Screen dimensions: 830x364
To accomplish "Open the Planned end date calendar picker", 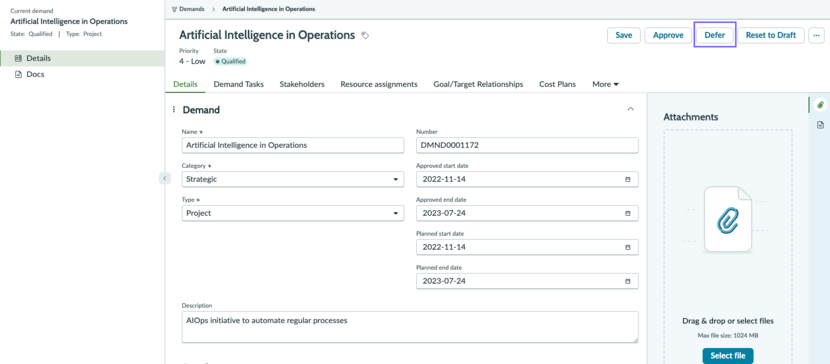I will point(628,281).
